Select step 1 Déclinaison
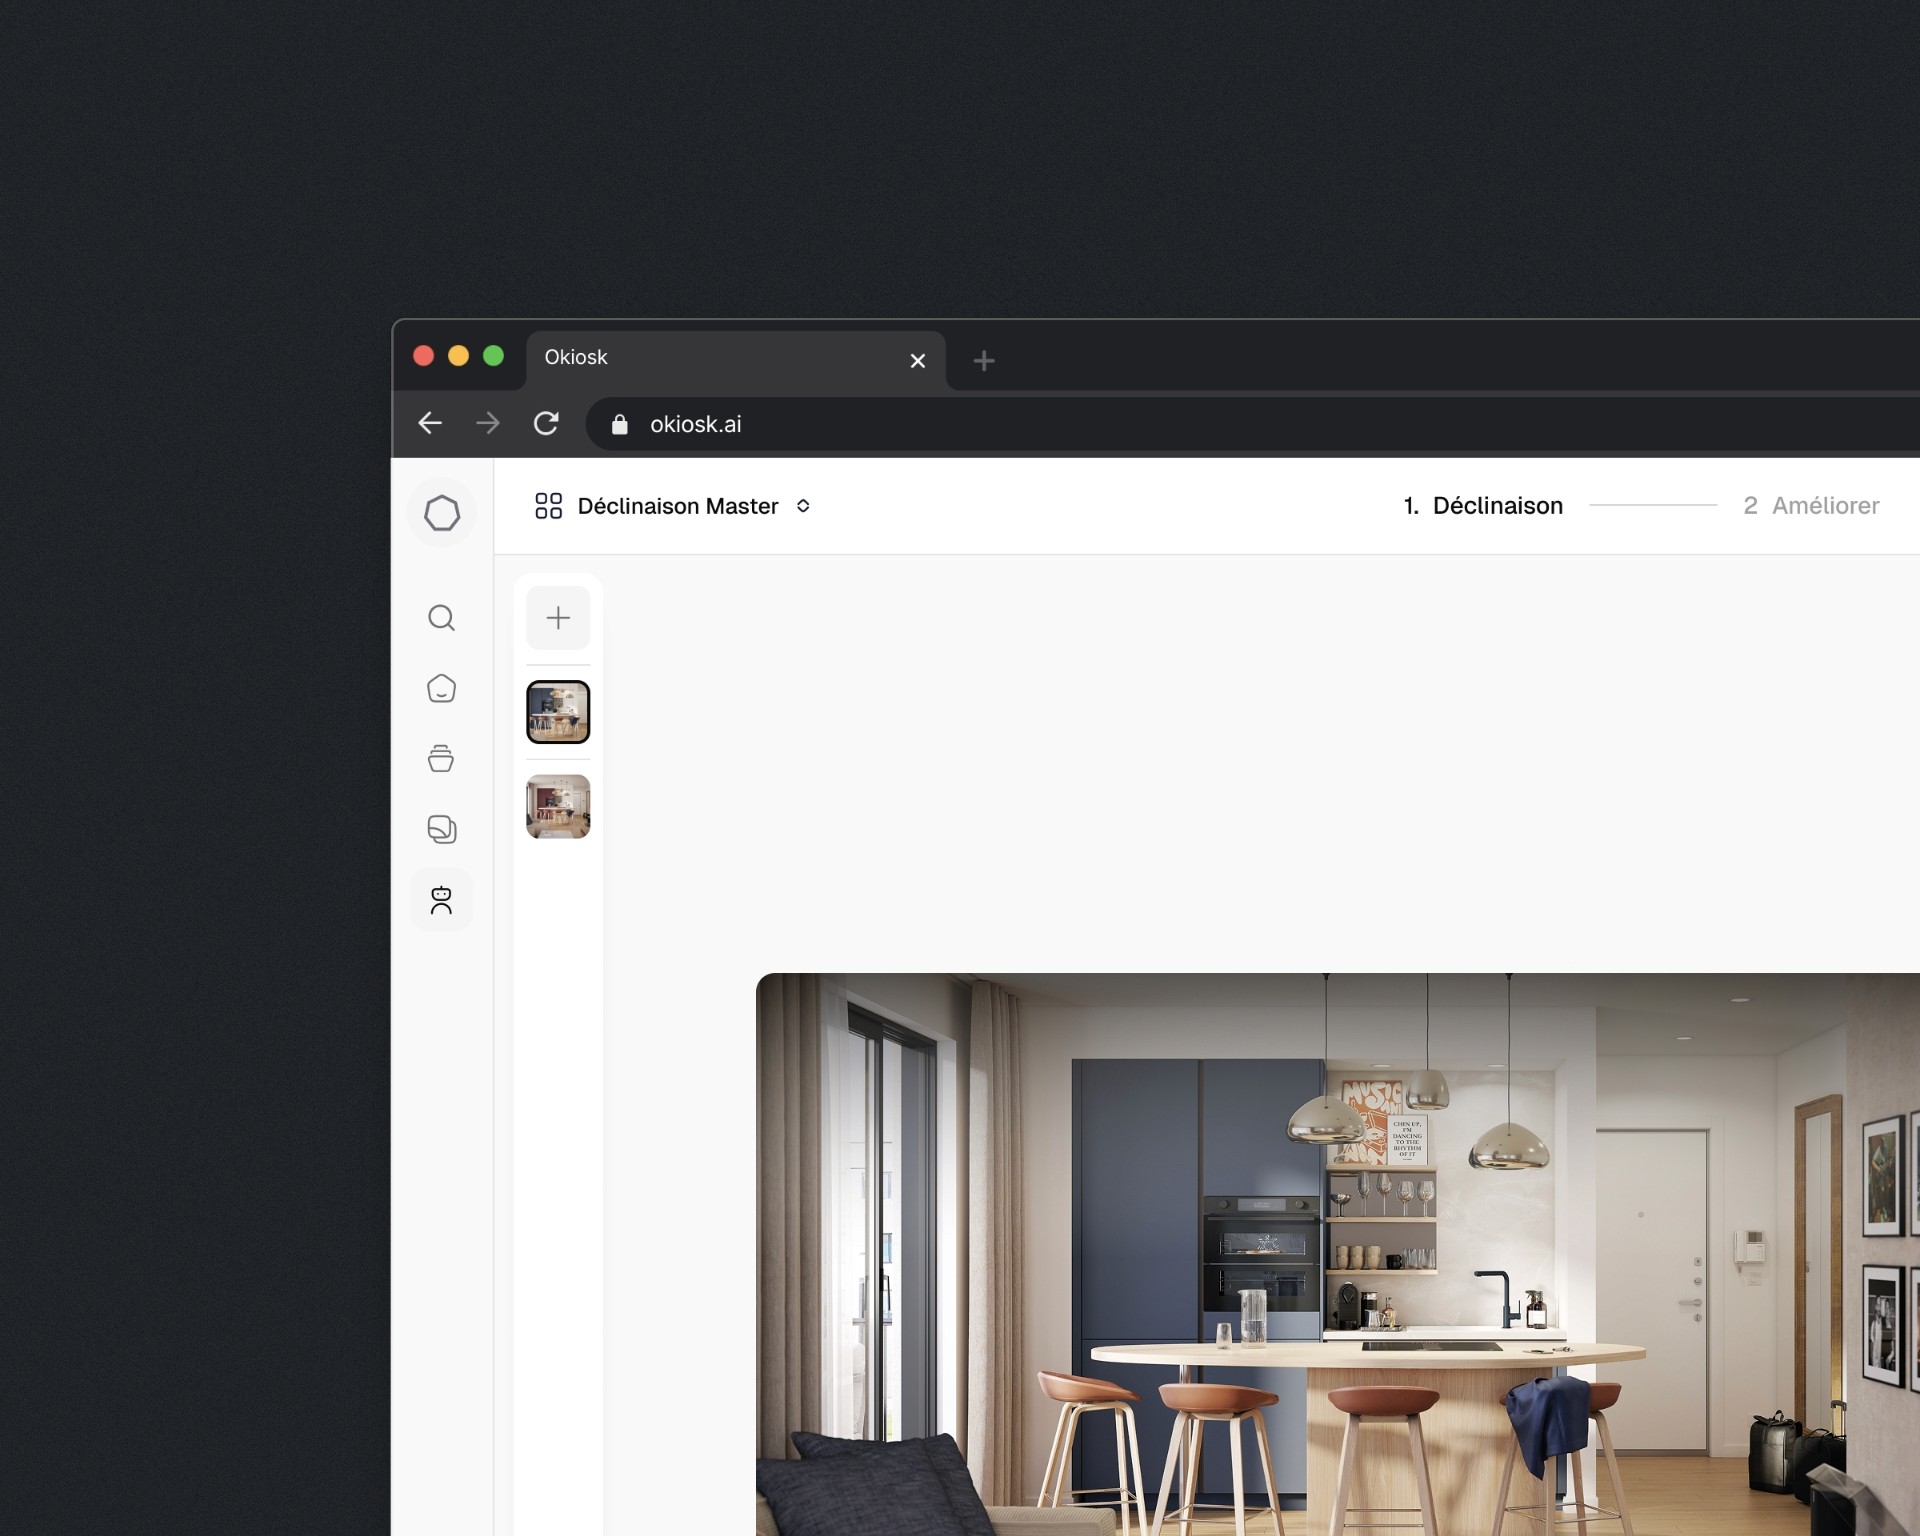The height and width of the screenshot is (1536, 1920). tap(1482, 506)
